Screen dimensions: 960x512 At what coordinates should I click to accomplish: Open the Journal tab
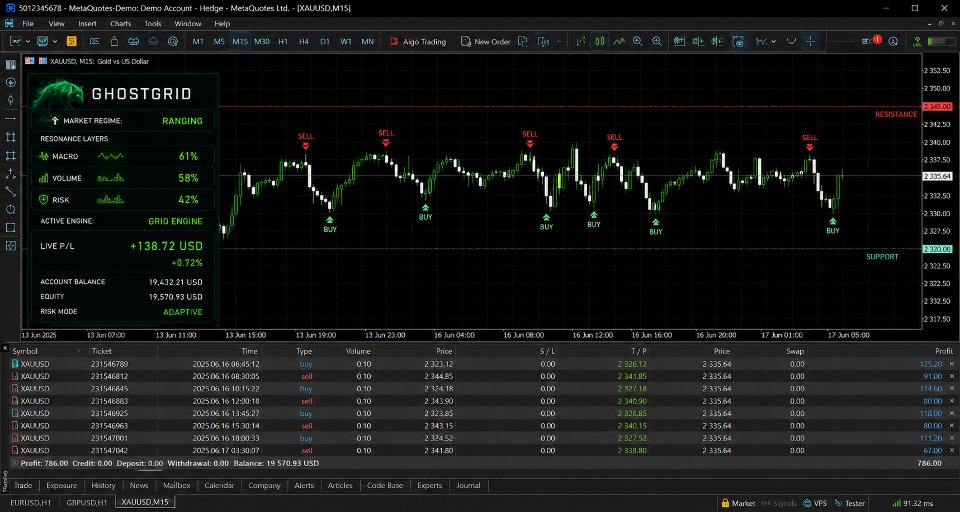coord(468,485)
